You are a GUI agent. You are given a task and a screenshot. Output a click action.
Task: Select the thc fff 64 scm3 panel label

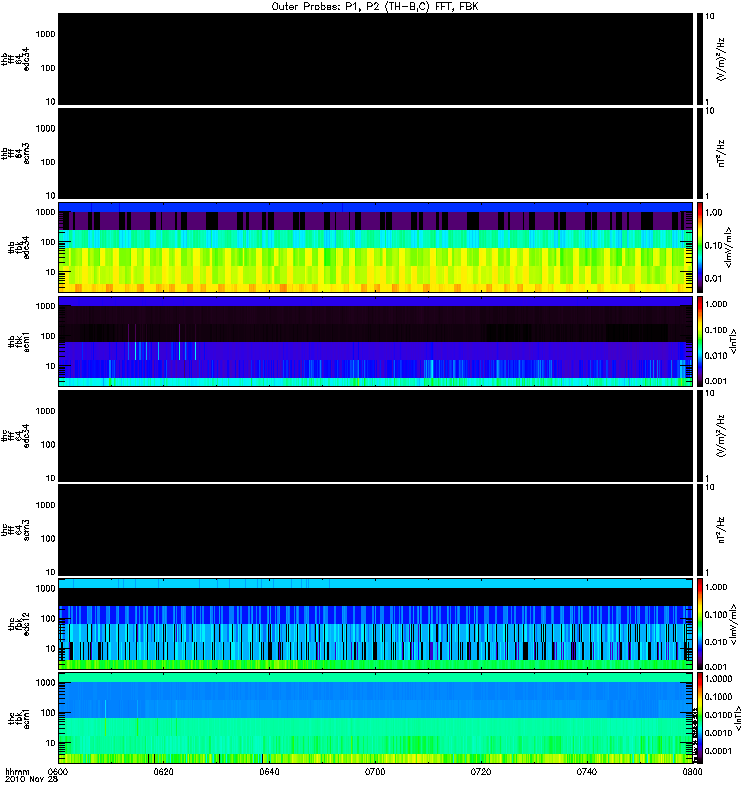click(15, 530)
